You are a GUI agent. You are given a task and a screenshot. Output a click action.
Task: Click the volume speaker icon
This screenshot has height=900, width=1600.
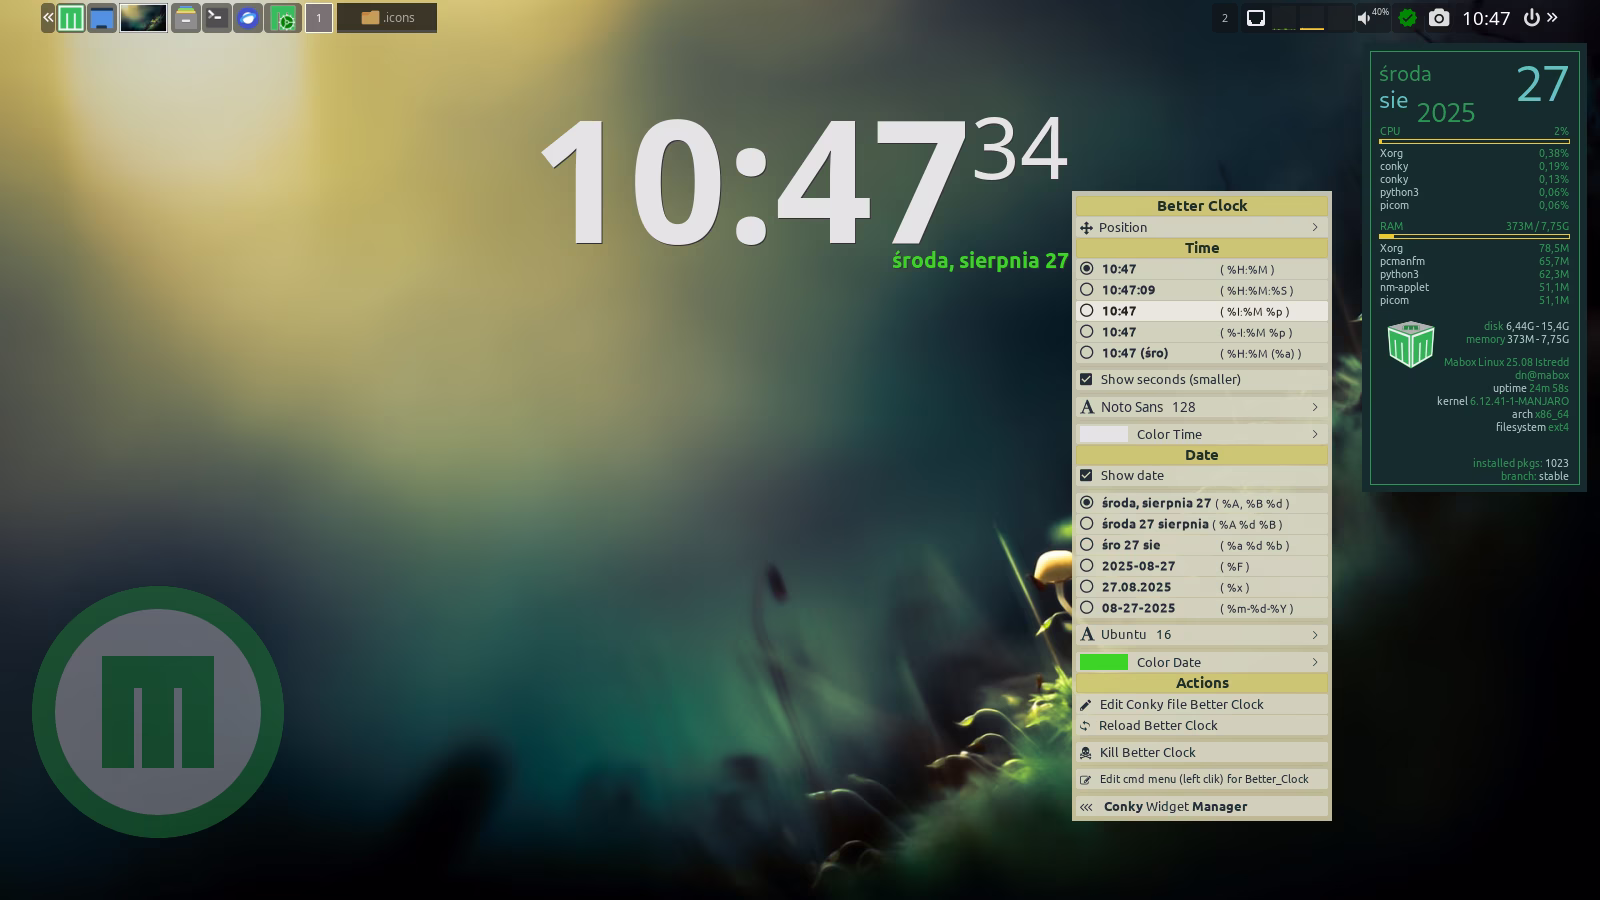pos(1364,18)
